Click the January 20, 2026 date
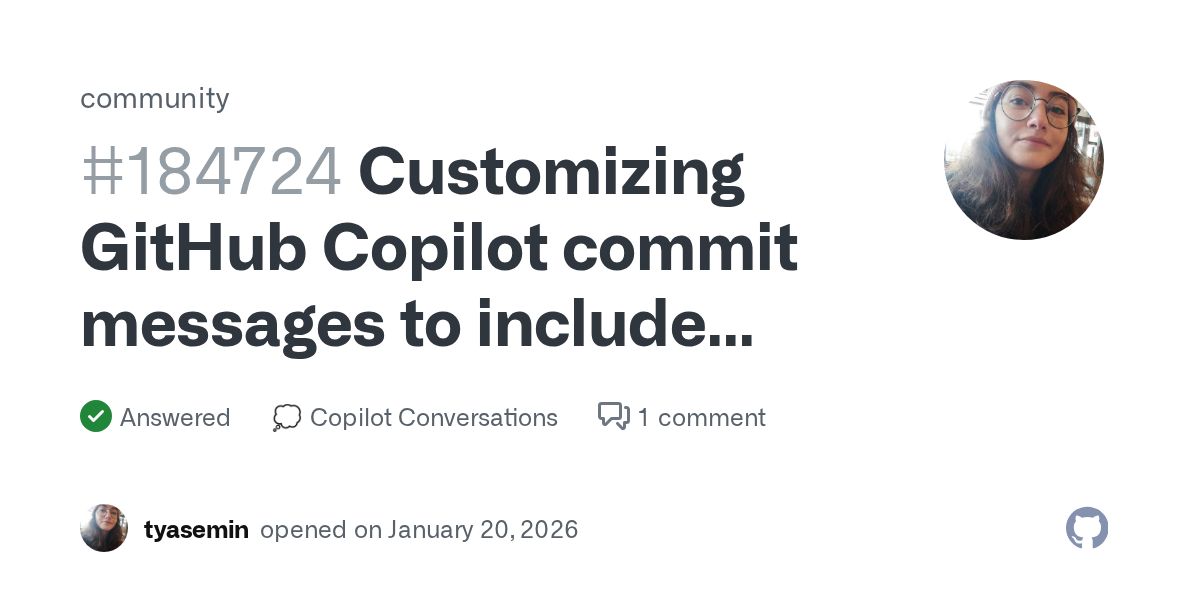The image size is (1200, 600). 483,529
